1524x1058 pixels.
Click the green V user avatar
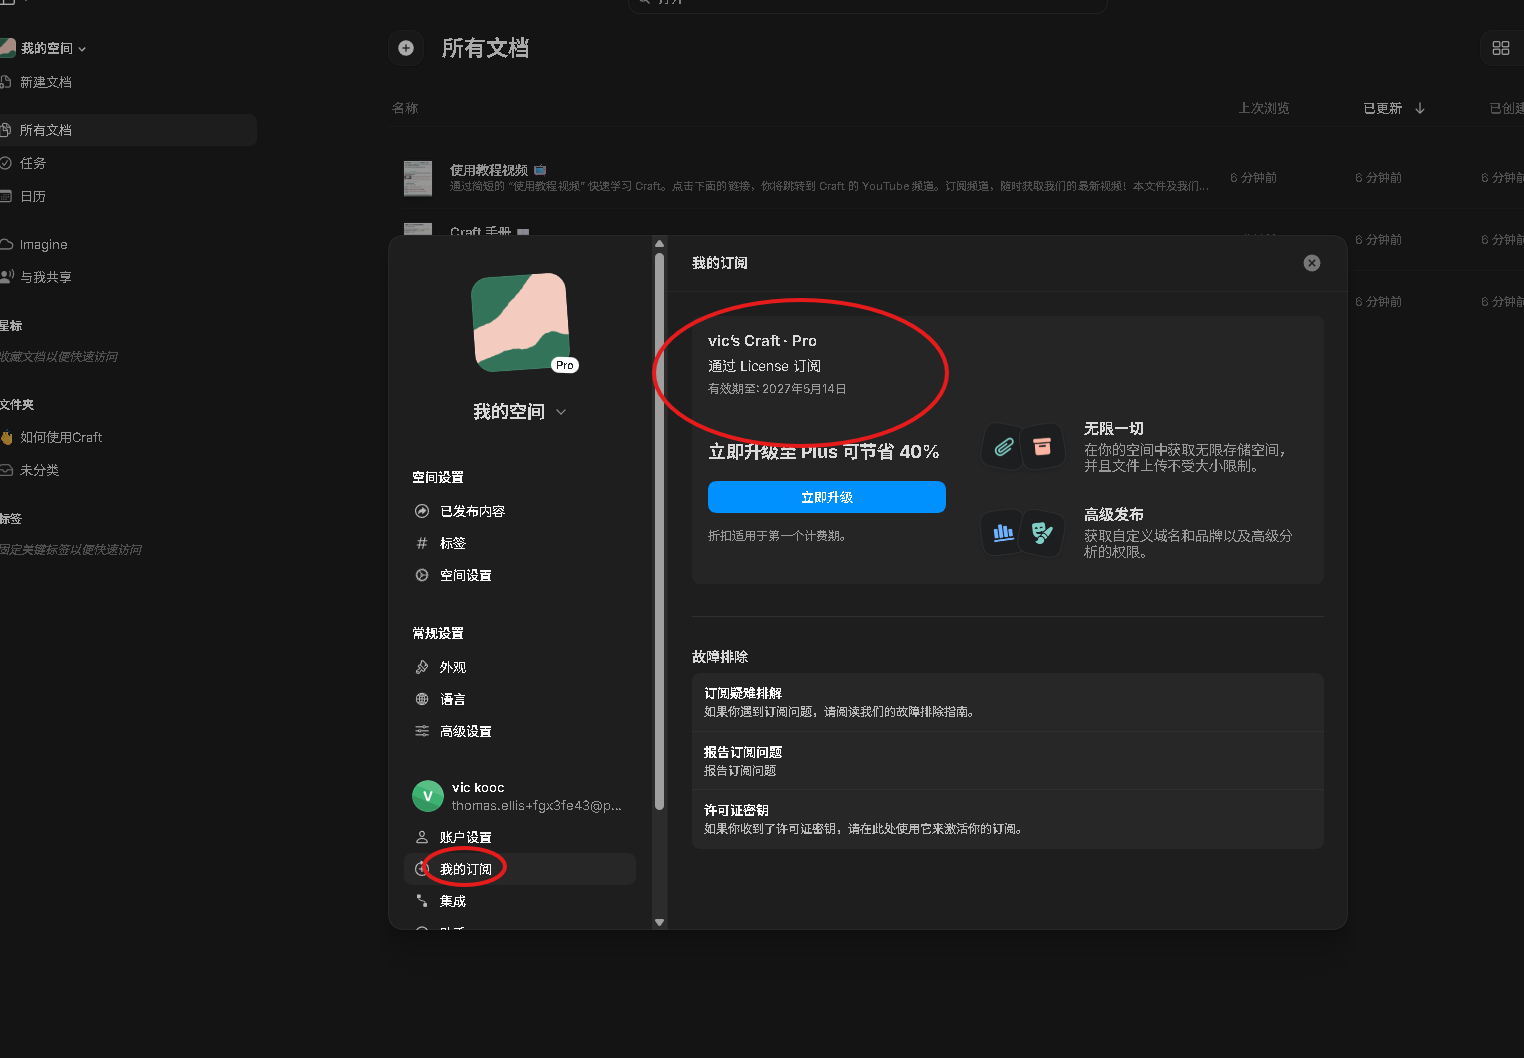pyautogui.click(x=428, y=796)
